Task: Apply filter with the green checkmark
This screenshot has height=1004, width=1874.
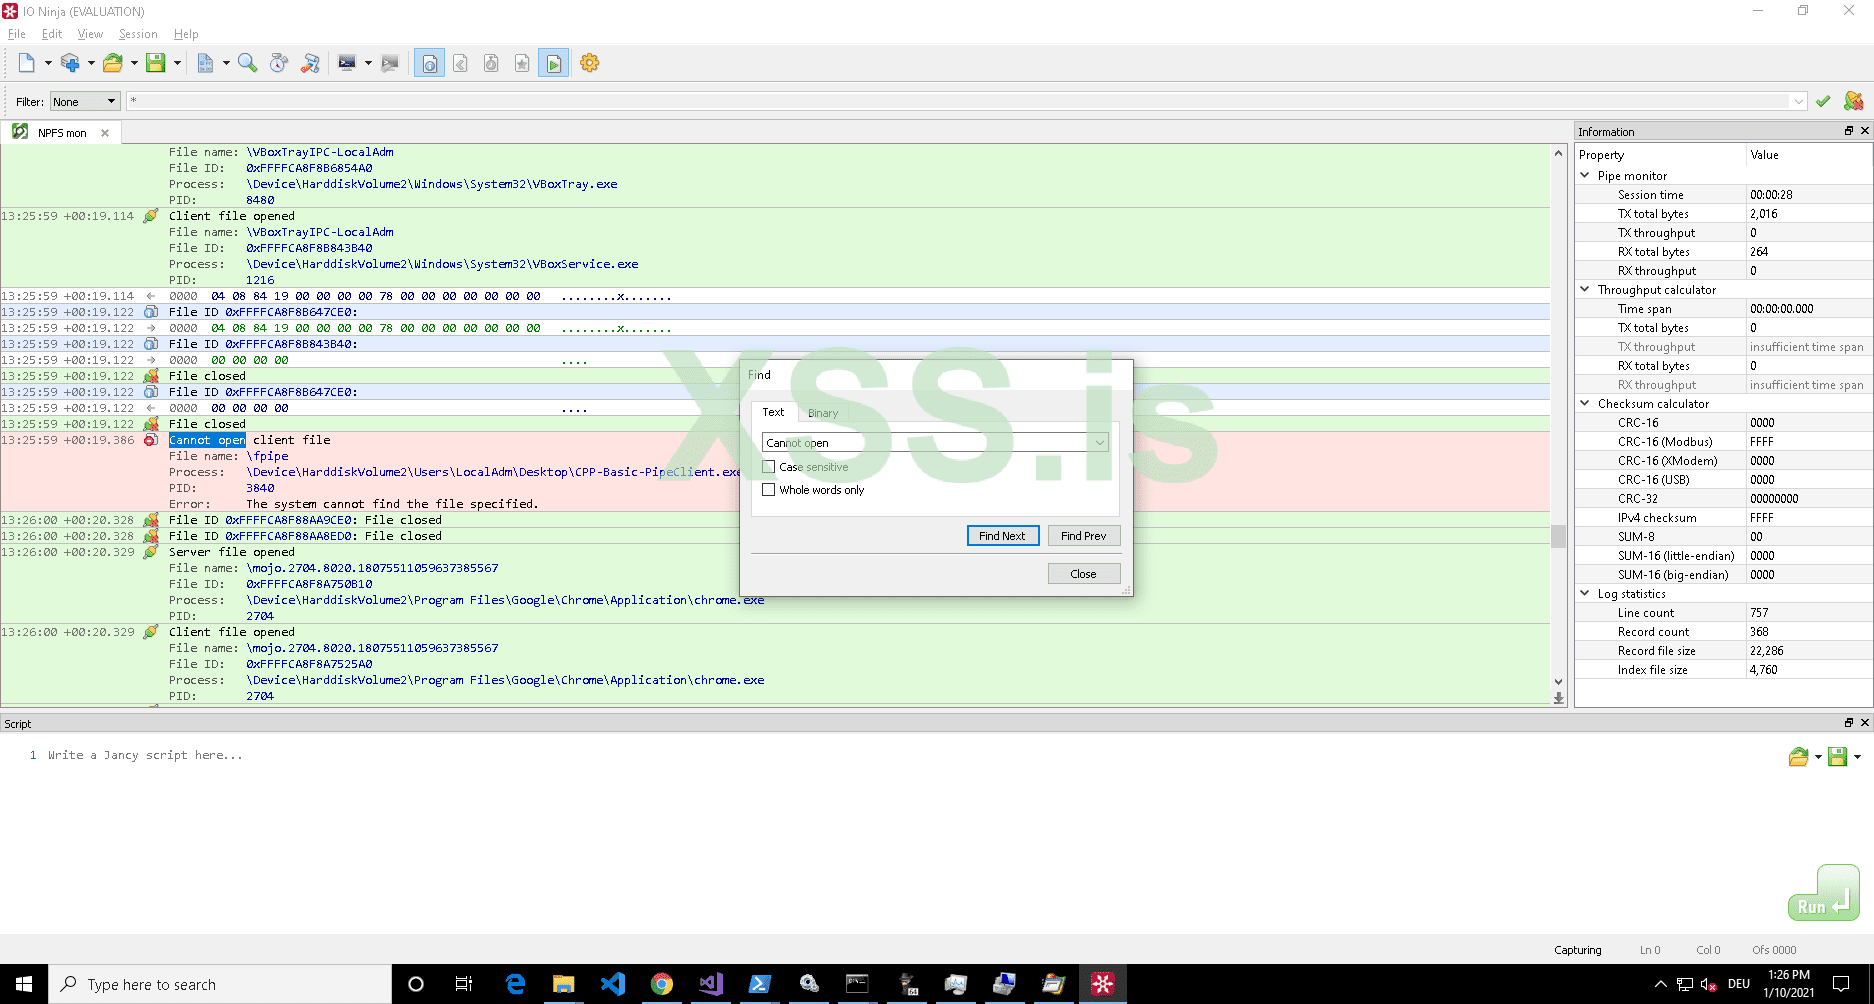Action: pyautogui.click(x=1823, y=101)
